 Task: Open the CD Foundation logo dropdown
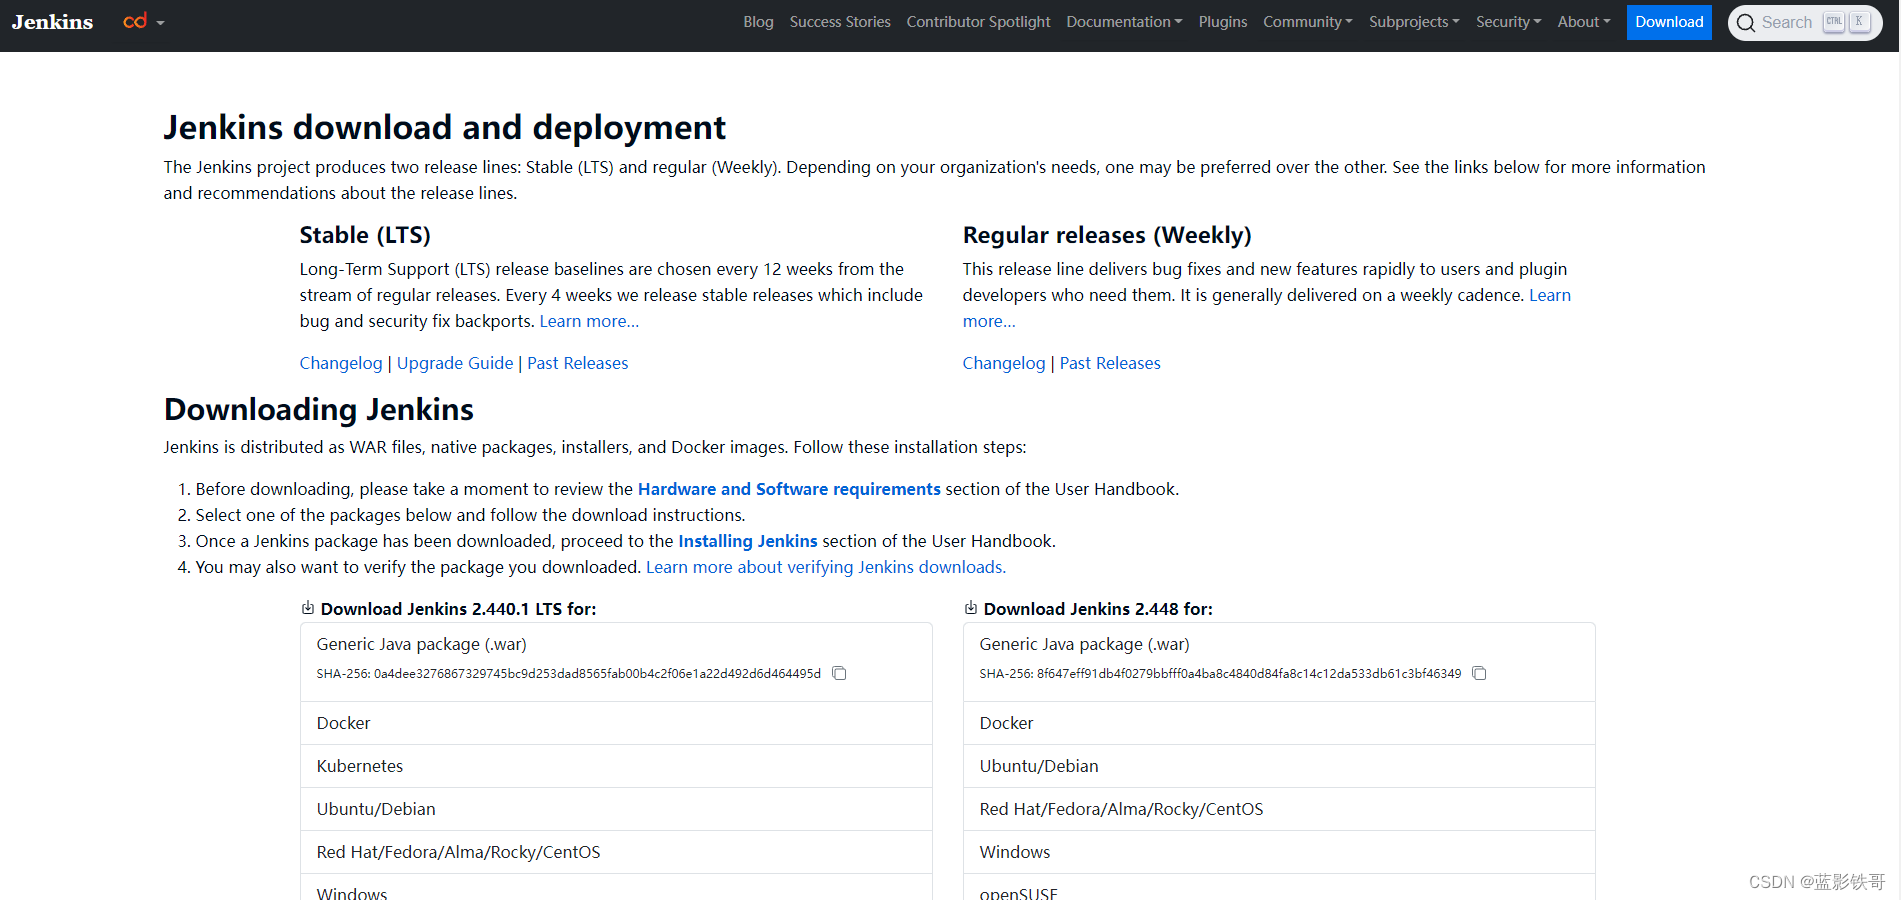(143, 22)
